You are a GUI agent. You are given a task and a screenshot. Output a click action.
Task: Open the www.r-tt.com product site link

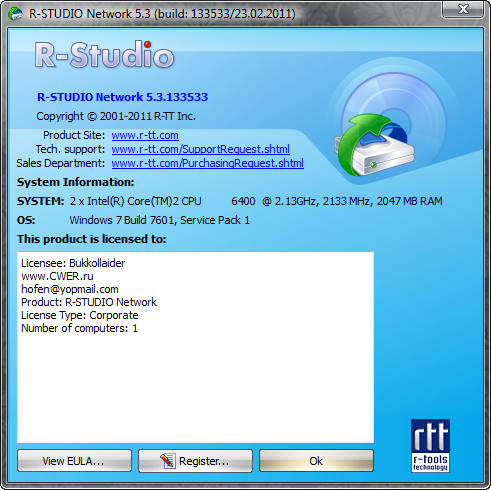[145, 135]
